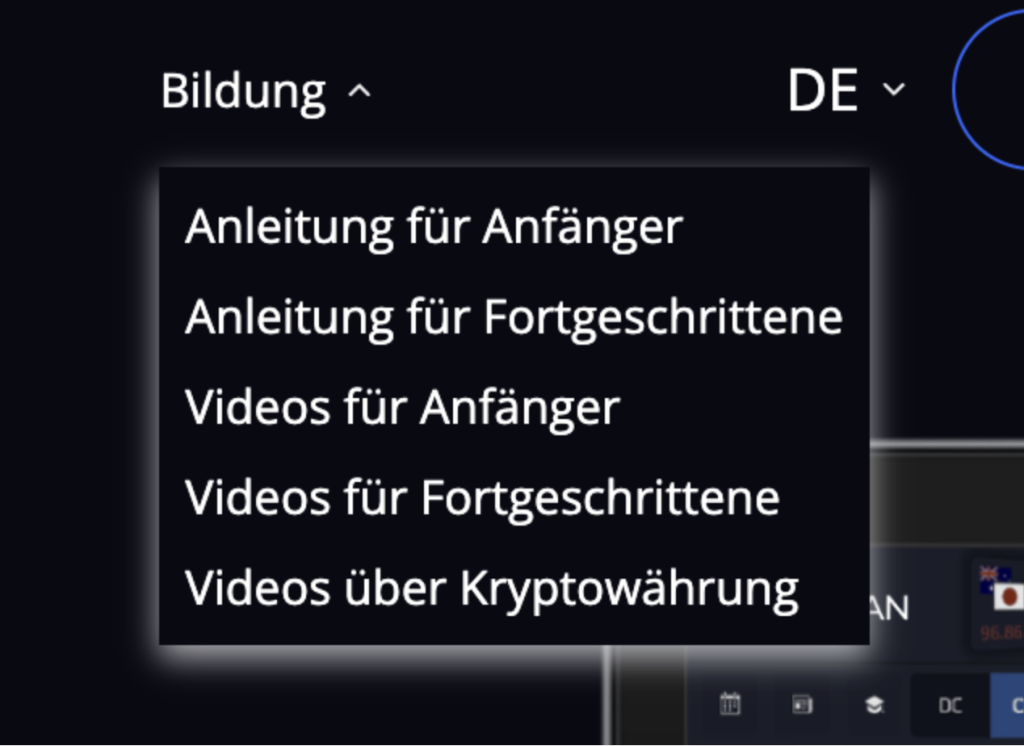Select the AUD/JPY currency pair tile

998,604
